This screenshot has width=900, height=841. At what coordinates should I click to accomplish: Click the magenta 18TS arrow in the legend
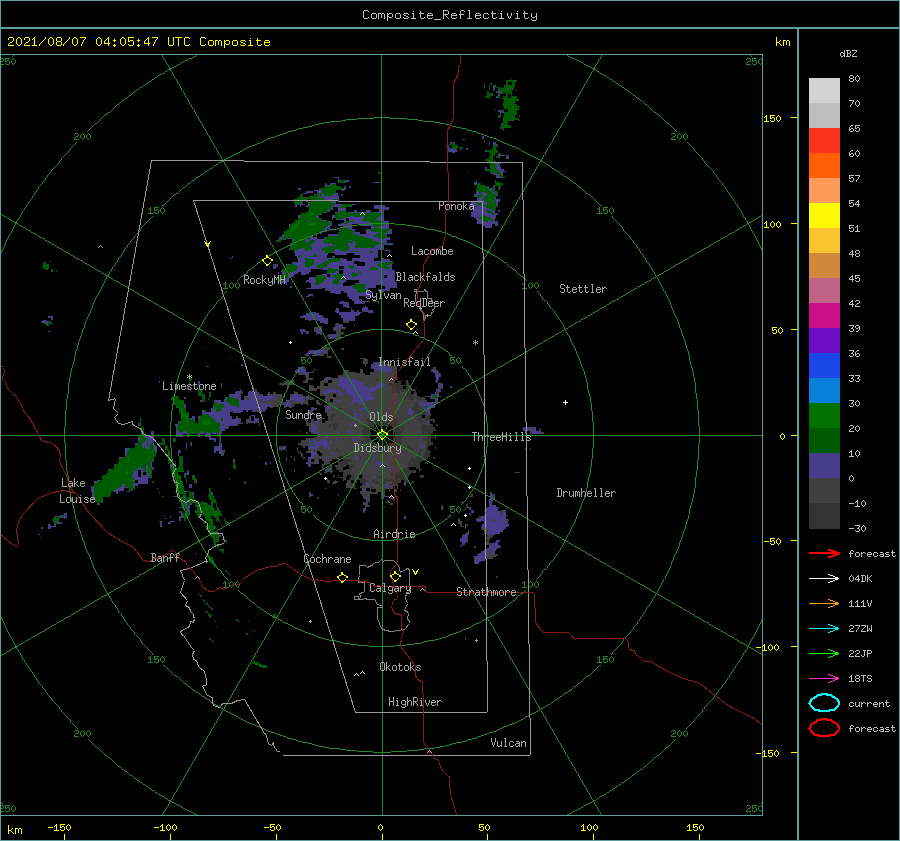click(824, 679)
